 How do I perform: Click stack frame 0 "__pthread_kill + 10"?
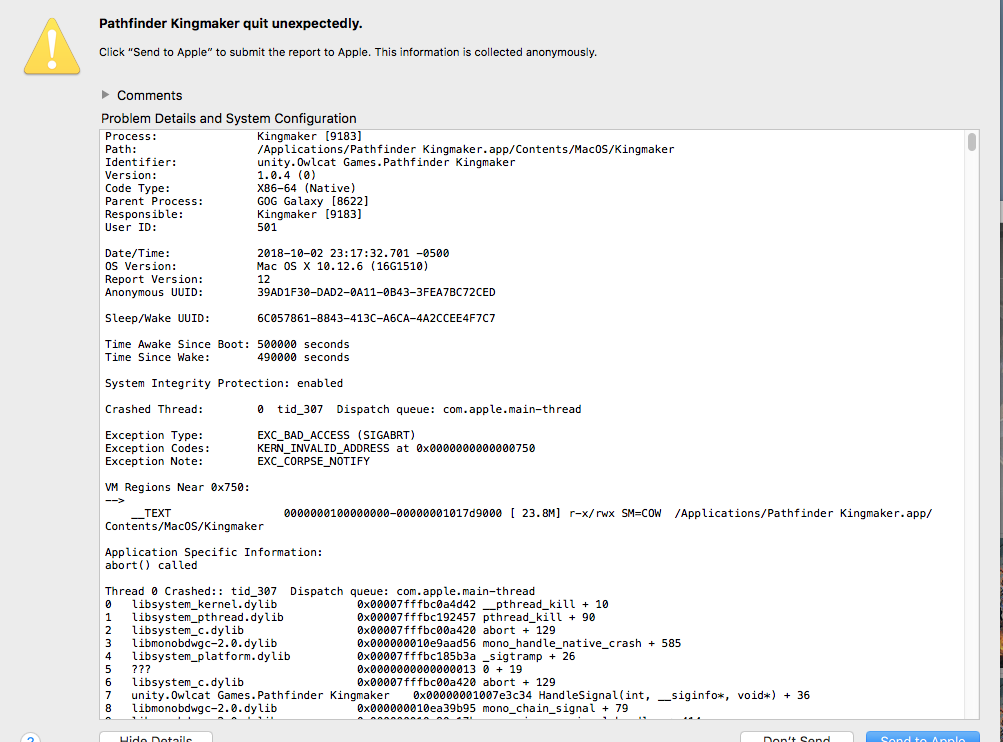coord(357,604)
